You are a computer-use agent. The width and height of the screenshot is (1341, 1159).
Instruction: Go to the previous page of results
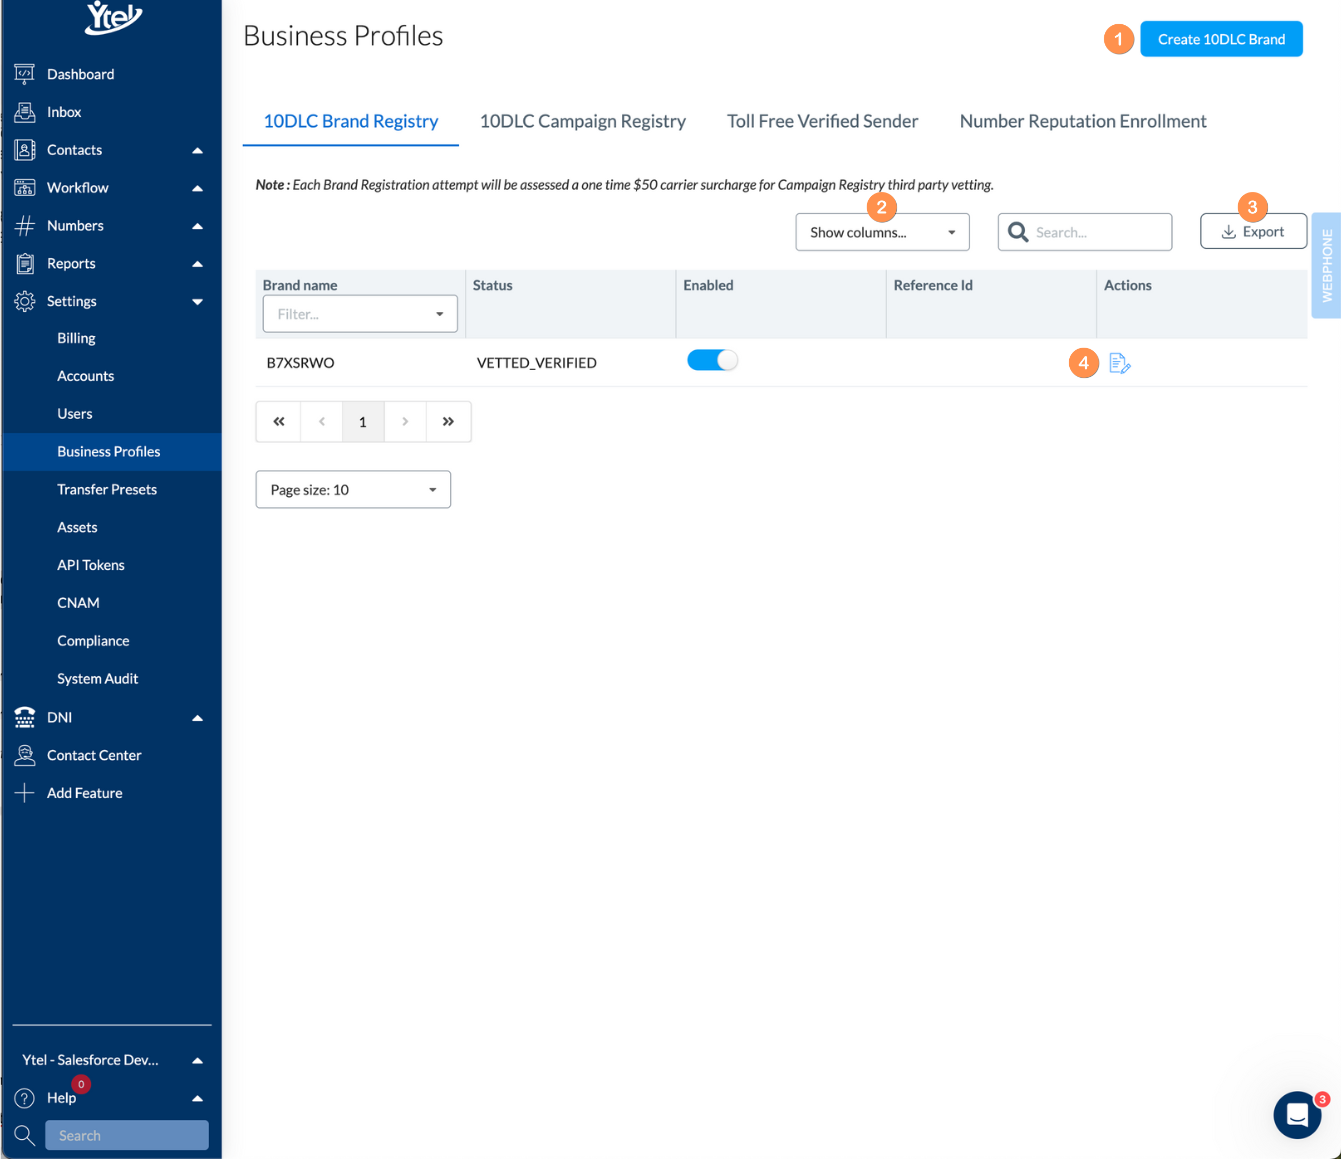321,422
